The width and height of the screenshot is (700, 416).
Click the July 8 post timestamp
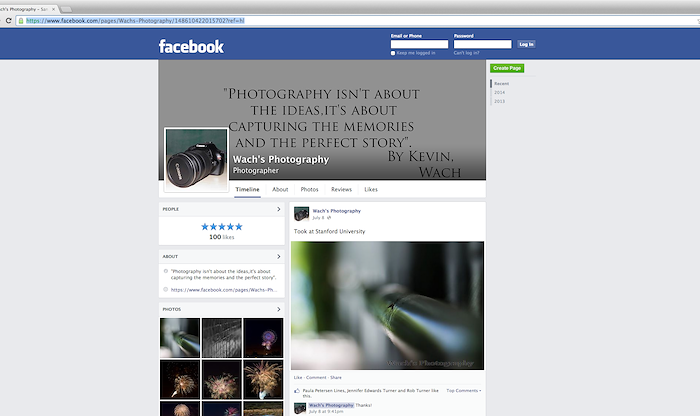tap(318, 218)
